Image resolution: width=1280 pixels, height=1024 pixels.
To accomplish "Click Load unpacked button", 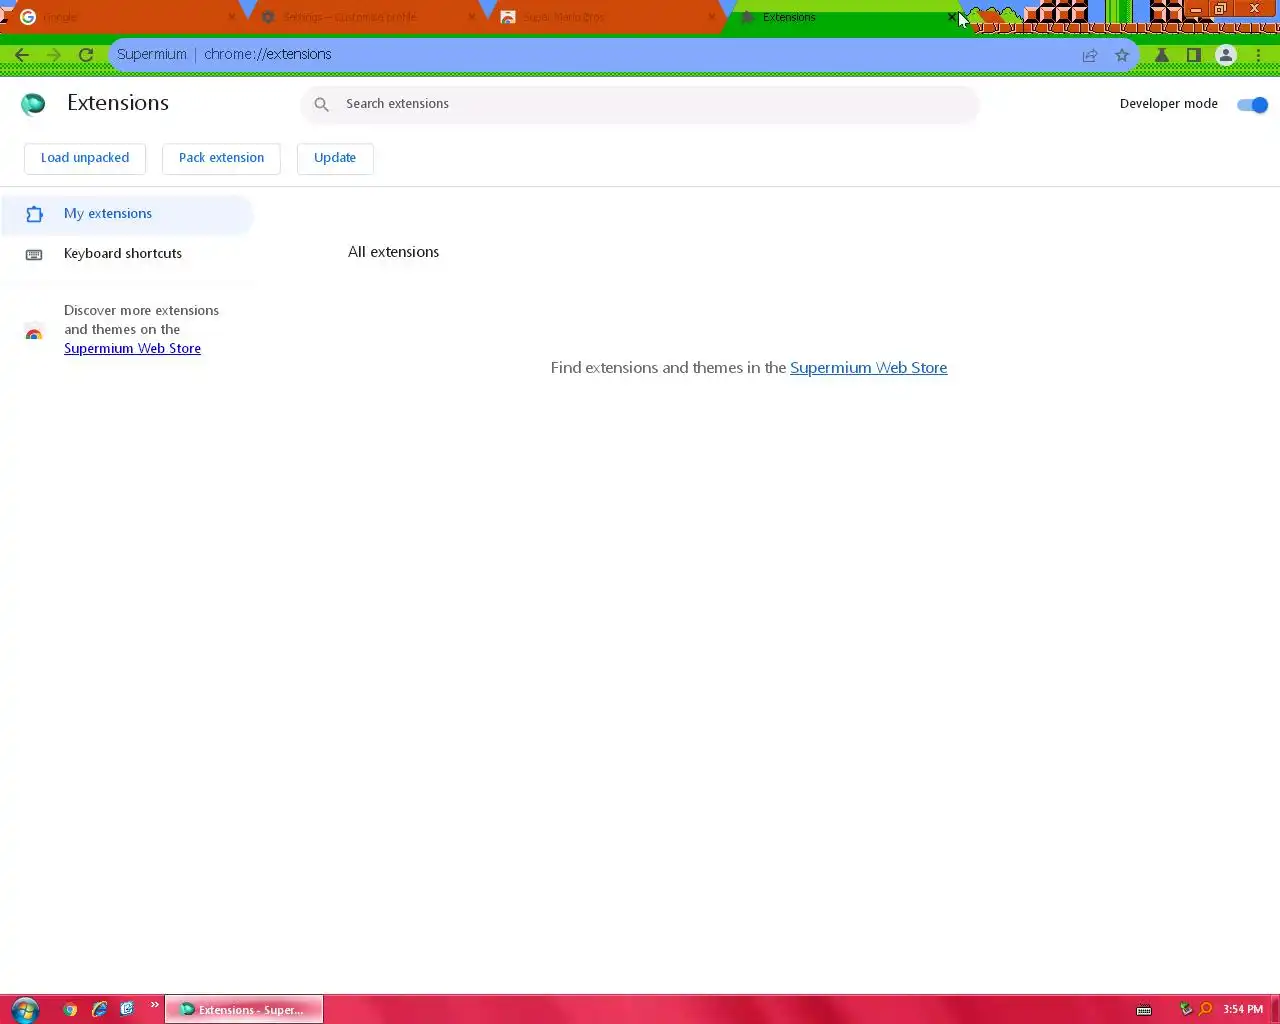I will tap(85, 158).
